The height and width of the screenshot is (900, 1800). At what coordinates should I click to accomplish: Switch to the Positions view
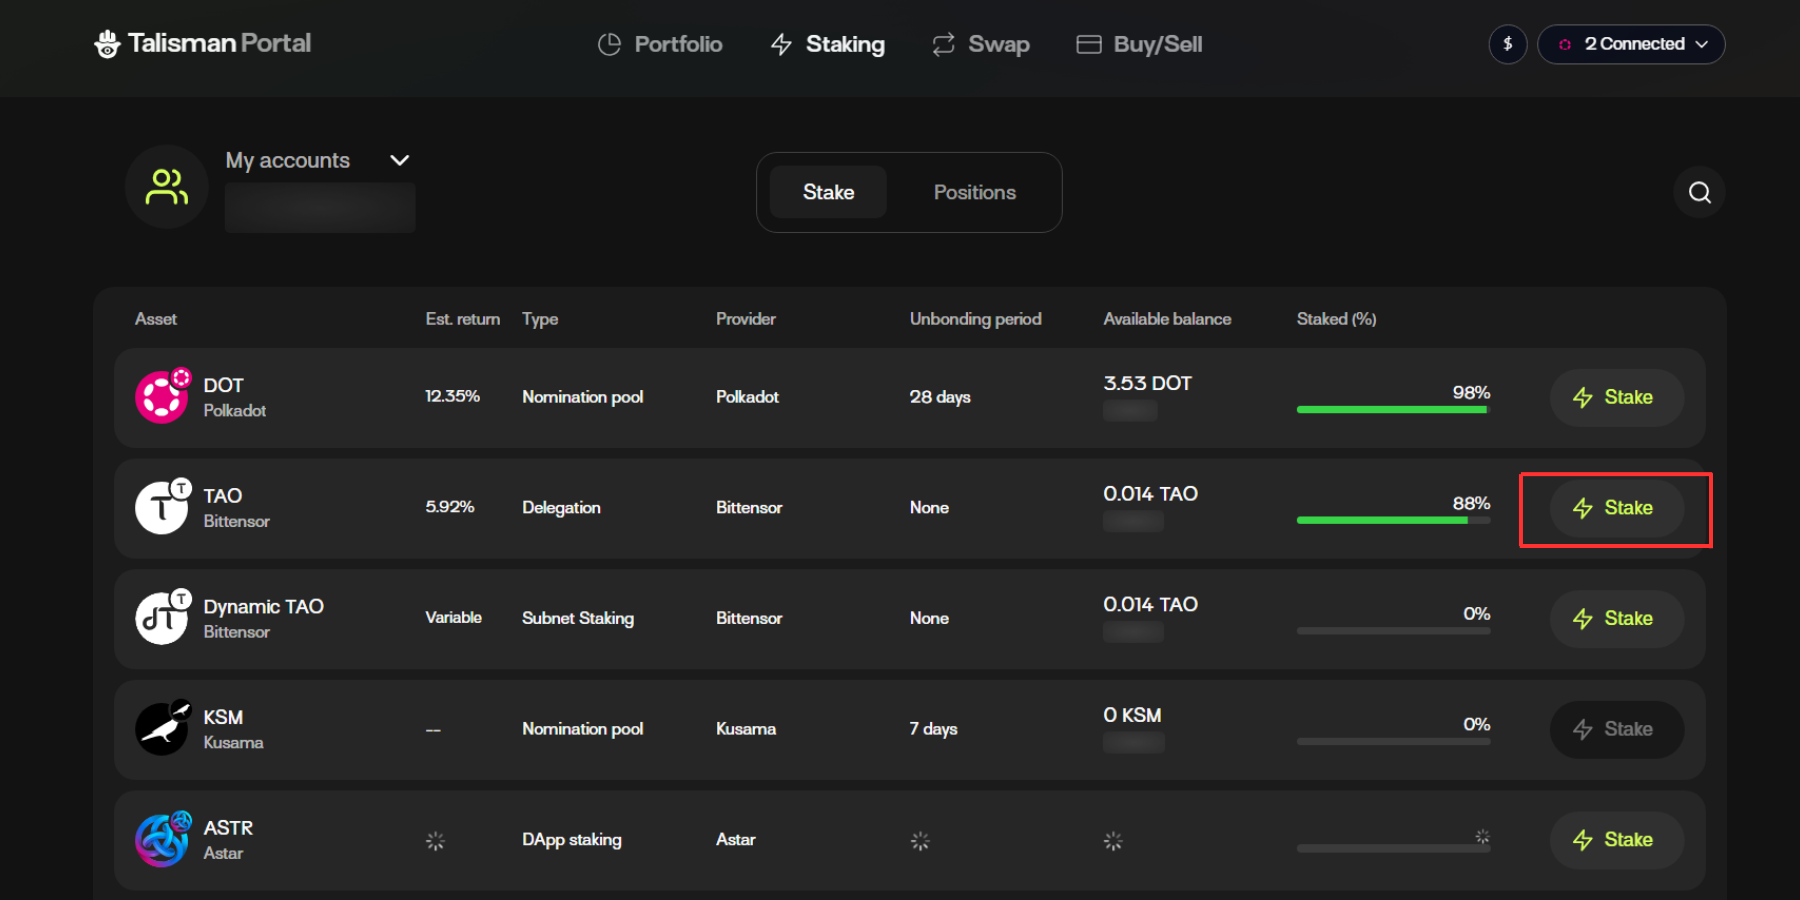[974, 192]
